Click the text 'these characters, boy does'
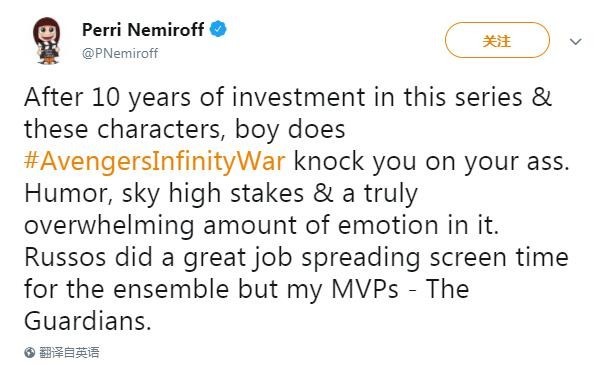The width and height of the screenshot is (610, 365). (x=184, y=129)
